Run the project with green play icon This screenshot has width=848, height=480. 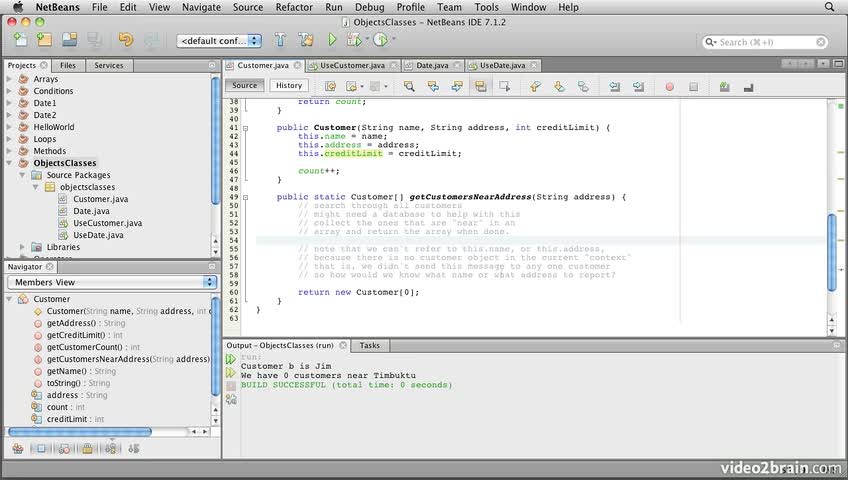332,40
